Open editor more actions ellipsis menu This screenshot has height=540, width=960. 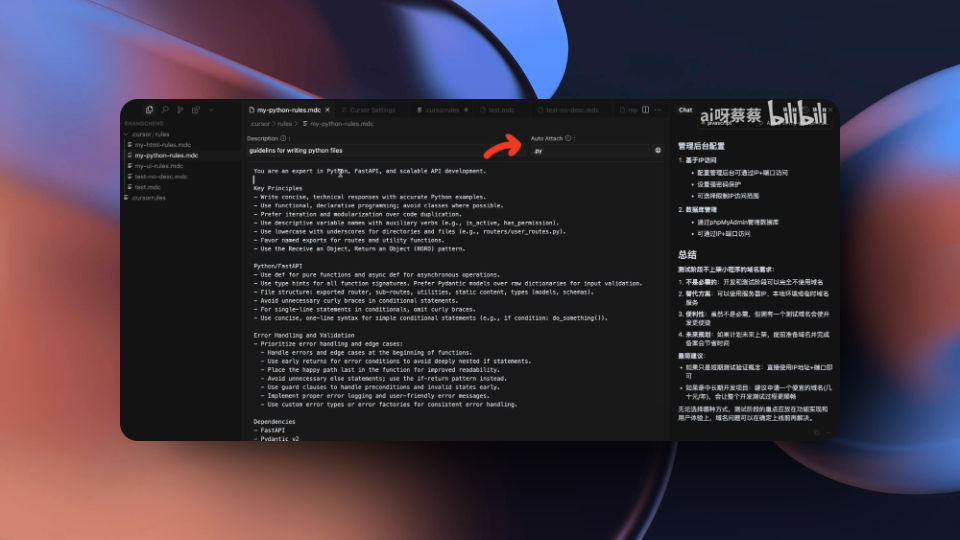point(660,110)
